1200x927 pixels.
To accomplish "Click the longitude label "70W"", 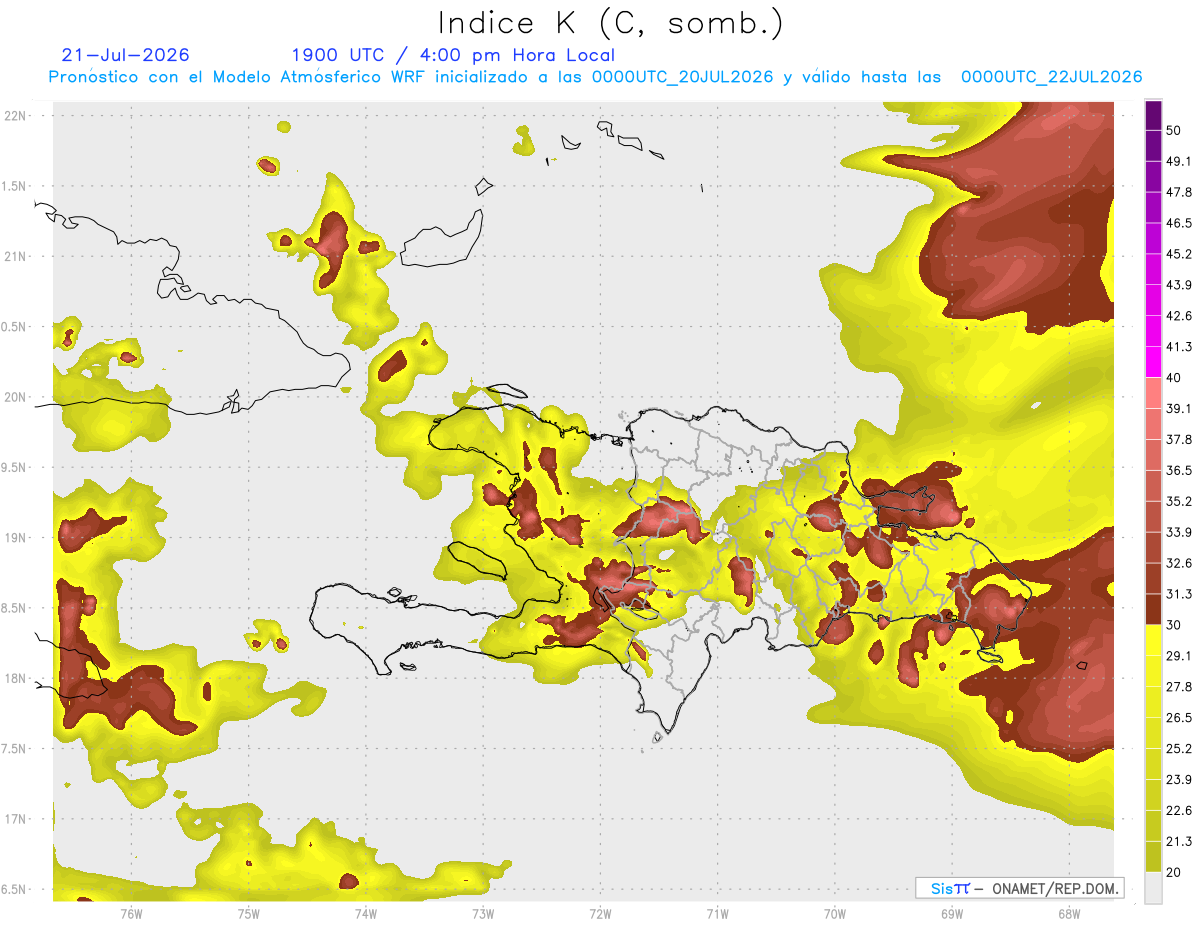I will coord(835,914).
